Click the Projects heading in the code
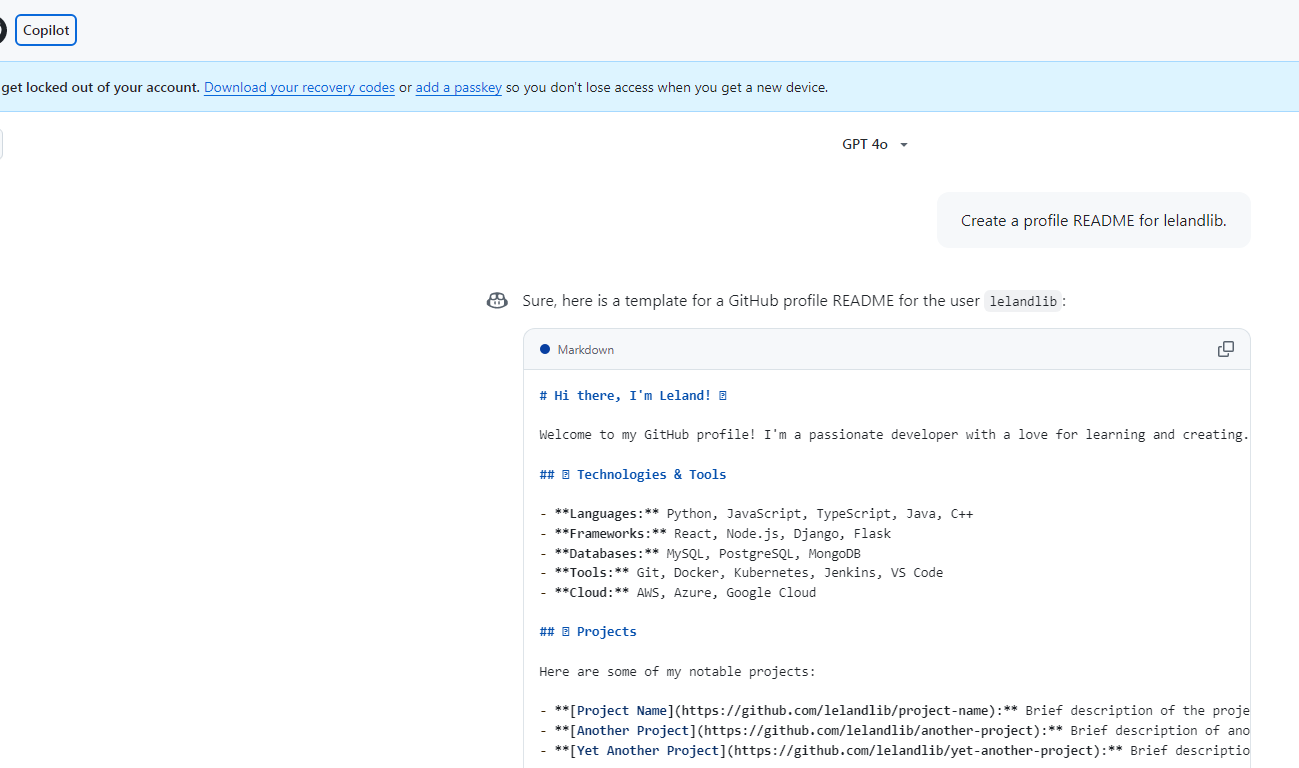1299x768 pixels. (x=588, y=632)
